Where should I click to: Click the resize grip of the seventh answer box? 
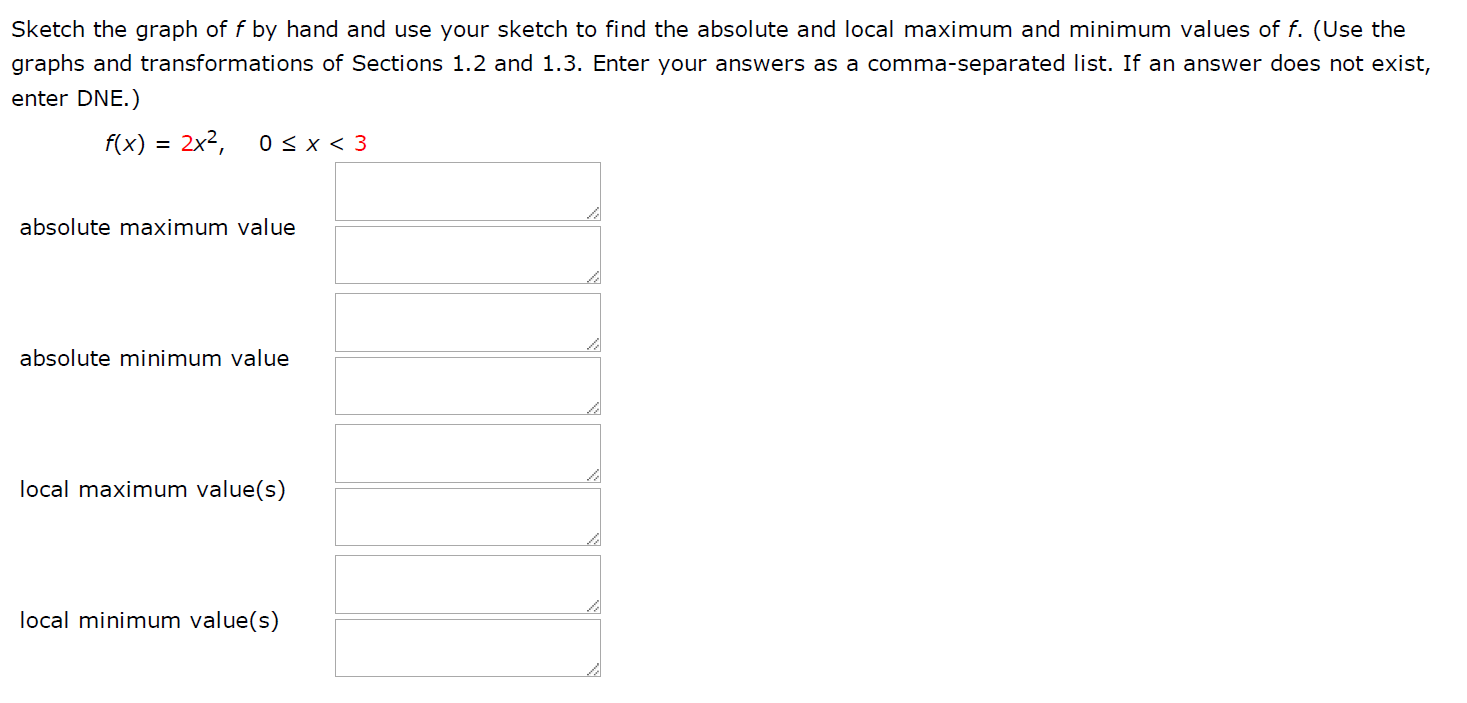click(594, 605)
